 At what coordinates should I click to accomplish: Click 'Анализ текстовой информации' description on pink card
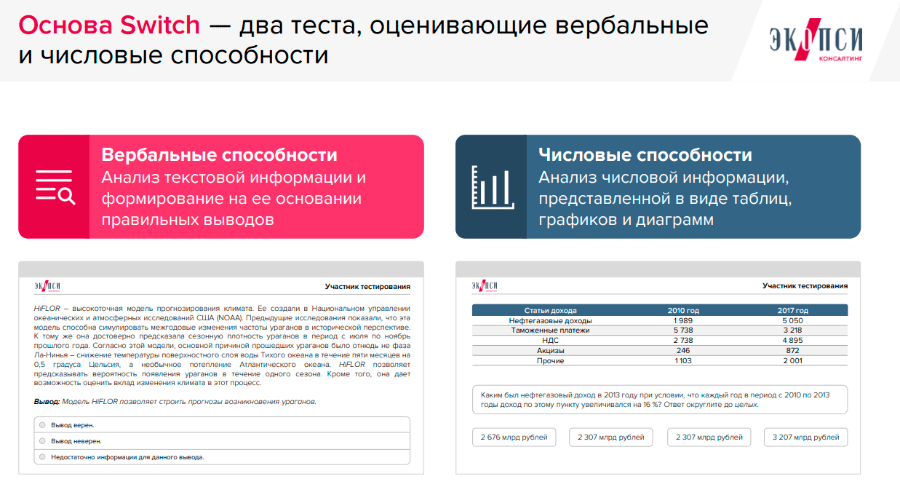(234, 198)
